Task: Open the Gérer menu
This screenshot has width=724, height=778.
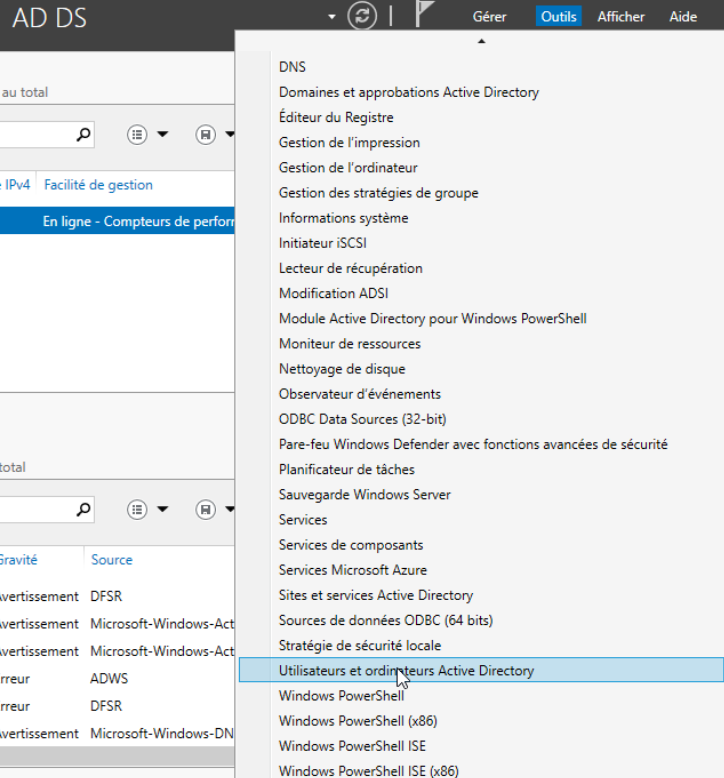Action: point(489,17)
